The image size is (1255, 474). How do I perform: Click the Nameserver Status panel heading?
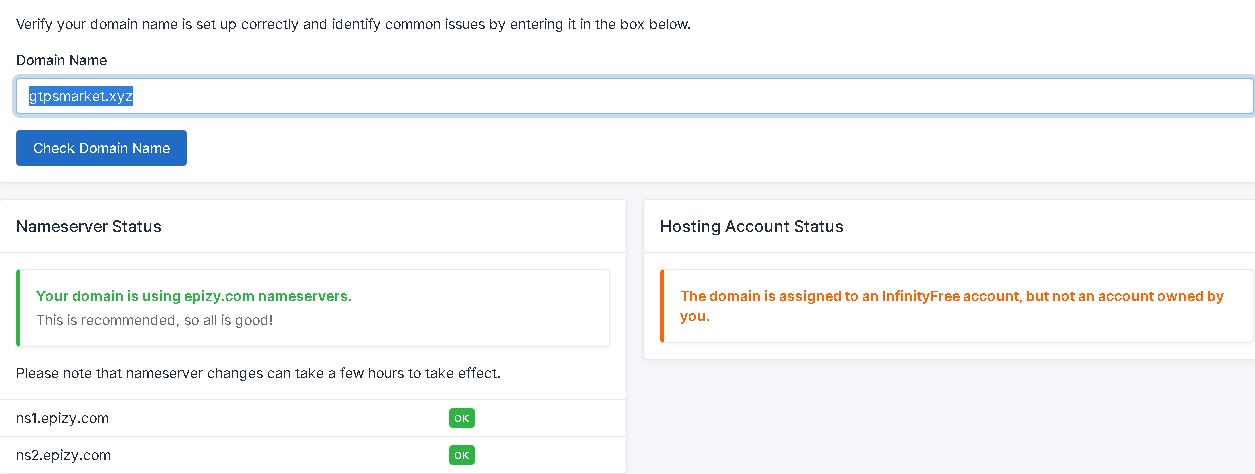pos(89,226)
